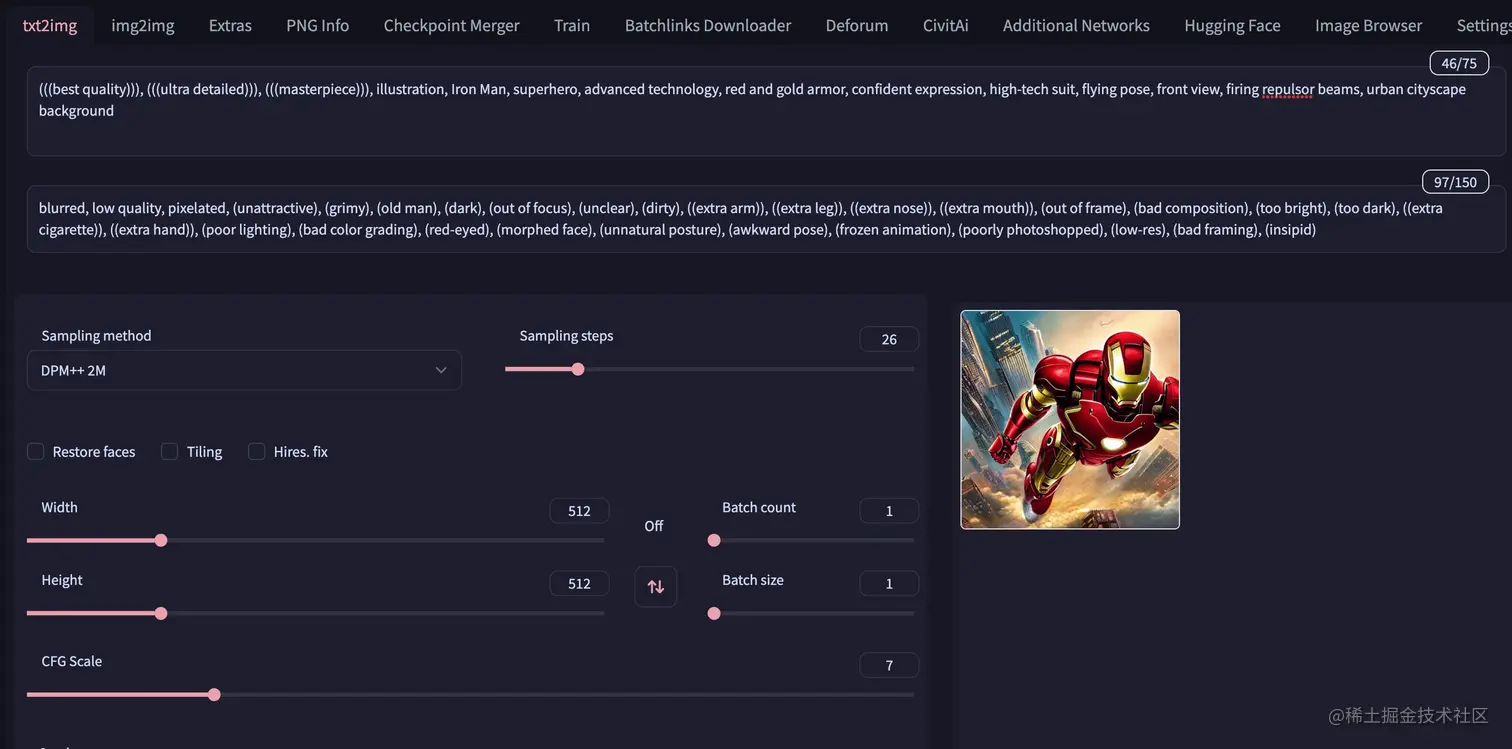Click the 97/150 negative token counter
The height and width of the screenshot is (749, 1512).
pos(1455,182)
